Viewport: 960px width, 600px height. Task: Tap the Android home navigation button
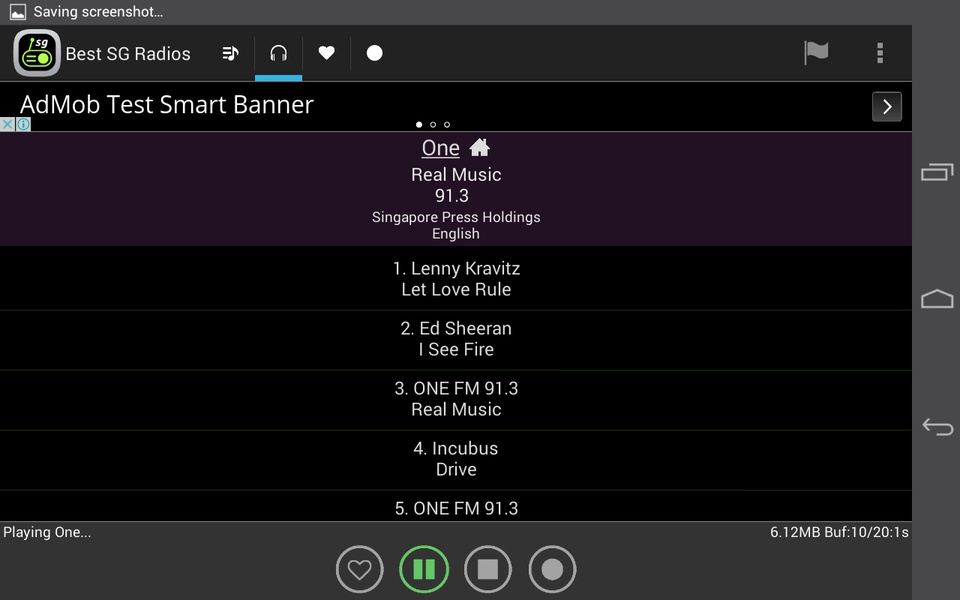[x=937, y=299]
